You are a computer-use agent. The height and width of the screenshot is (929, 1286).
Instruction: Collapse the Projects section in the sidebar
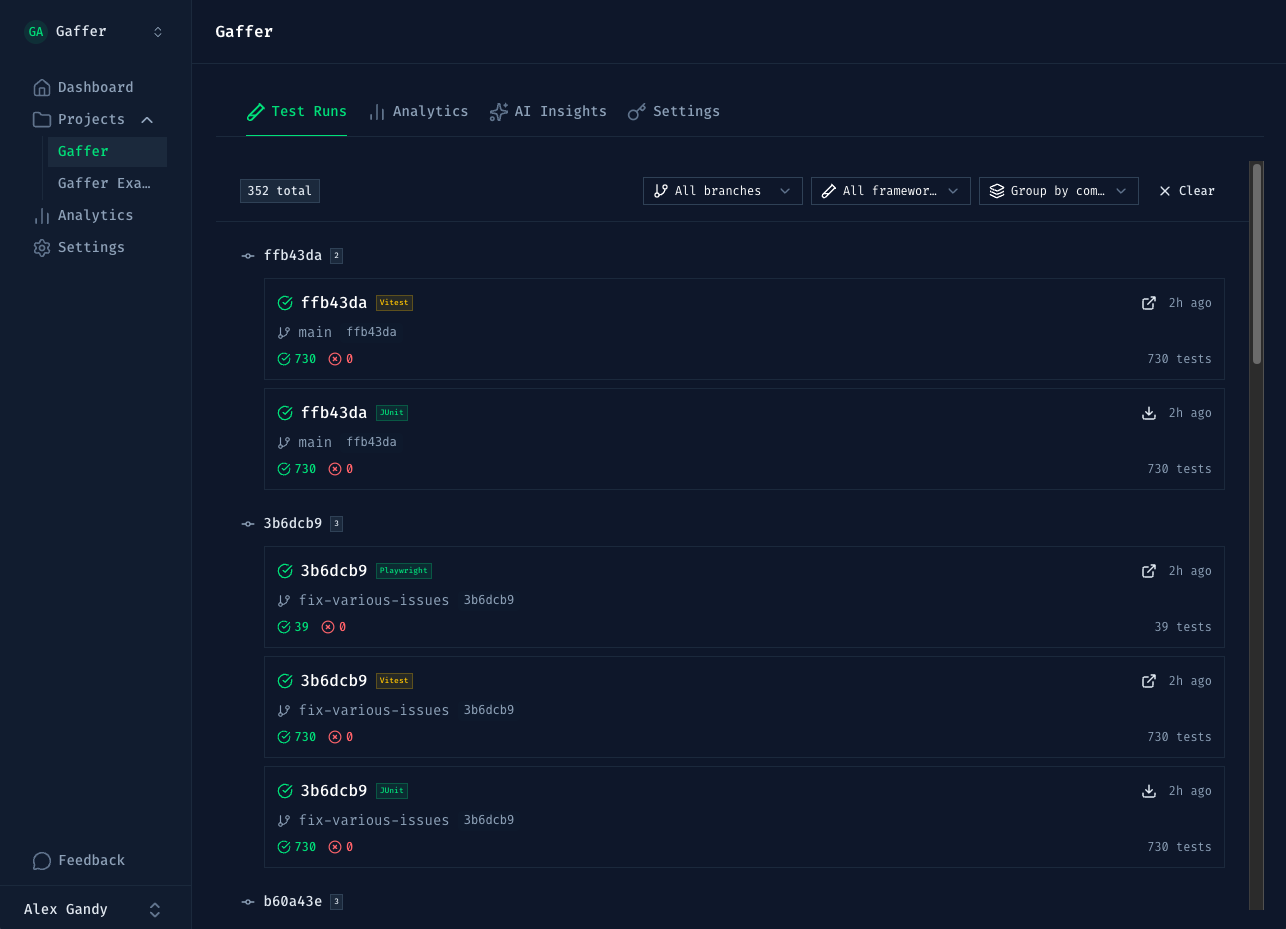[x=146, y=119]
